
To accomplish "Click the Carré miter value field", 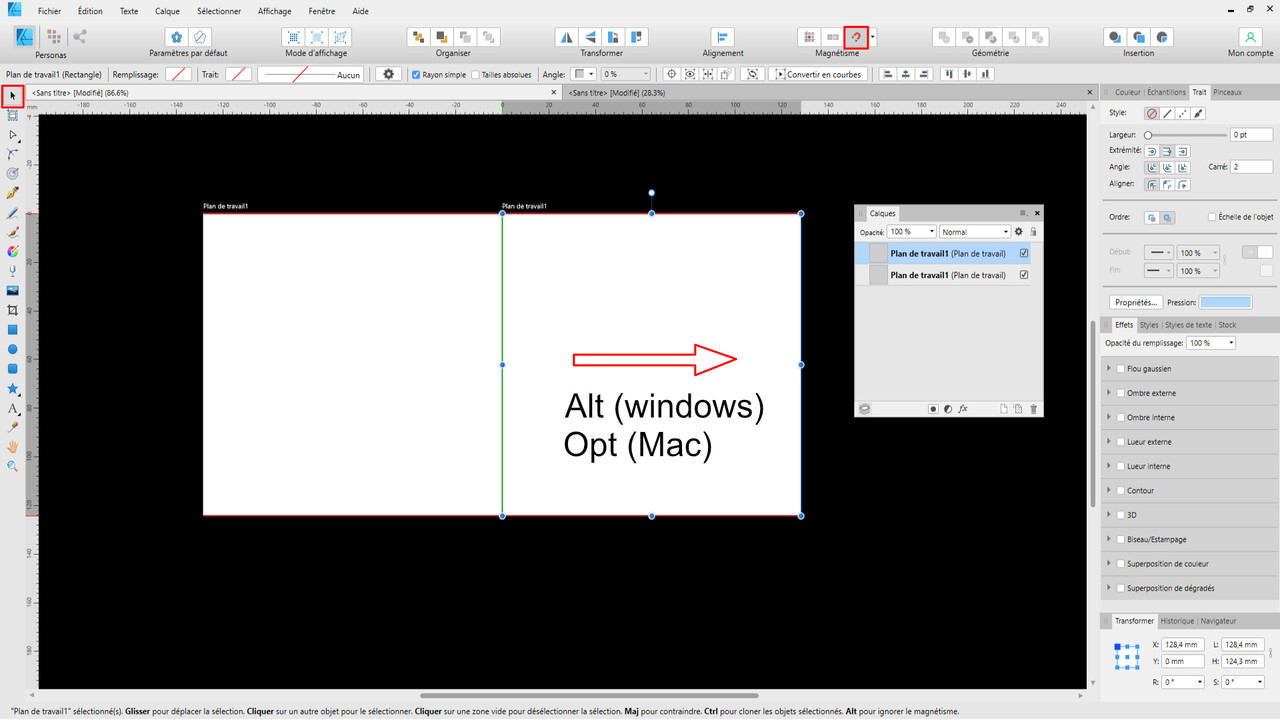I will pos(1252,167).
